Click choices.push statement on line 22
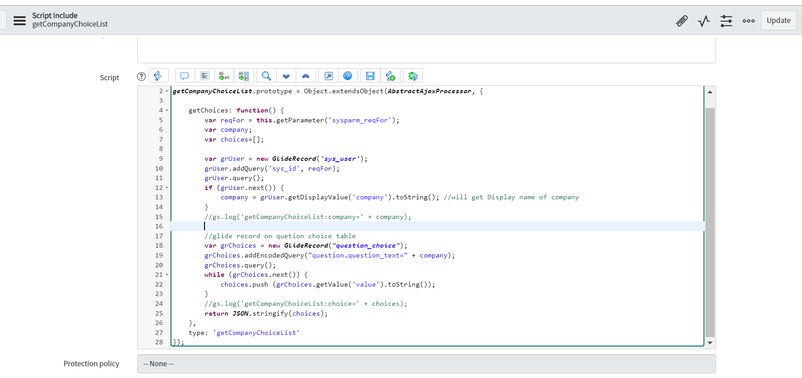 pyautogui.click(x=328, y=284)
